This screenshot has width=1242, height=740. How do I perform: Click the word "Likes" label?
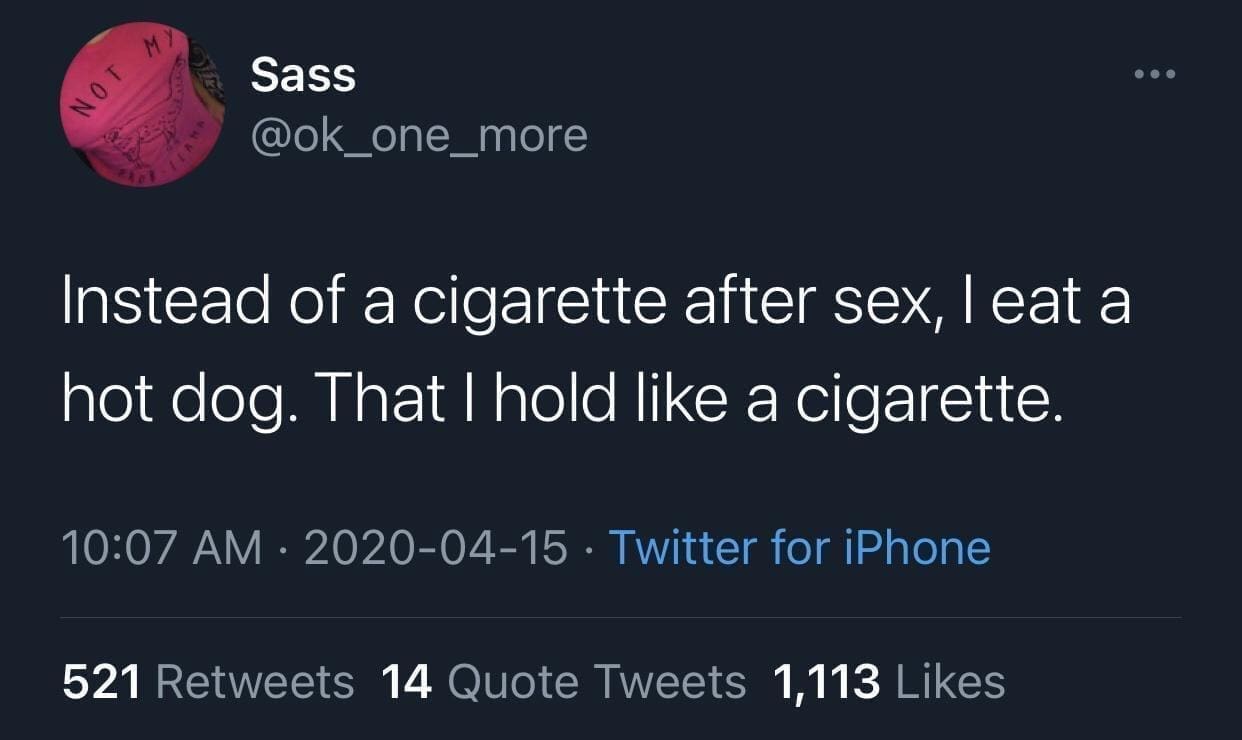pos(951,682)
